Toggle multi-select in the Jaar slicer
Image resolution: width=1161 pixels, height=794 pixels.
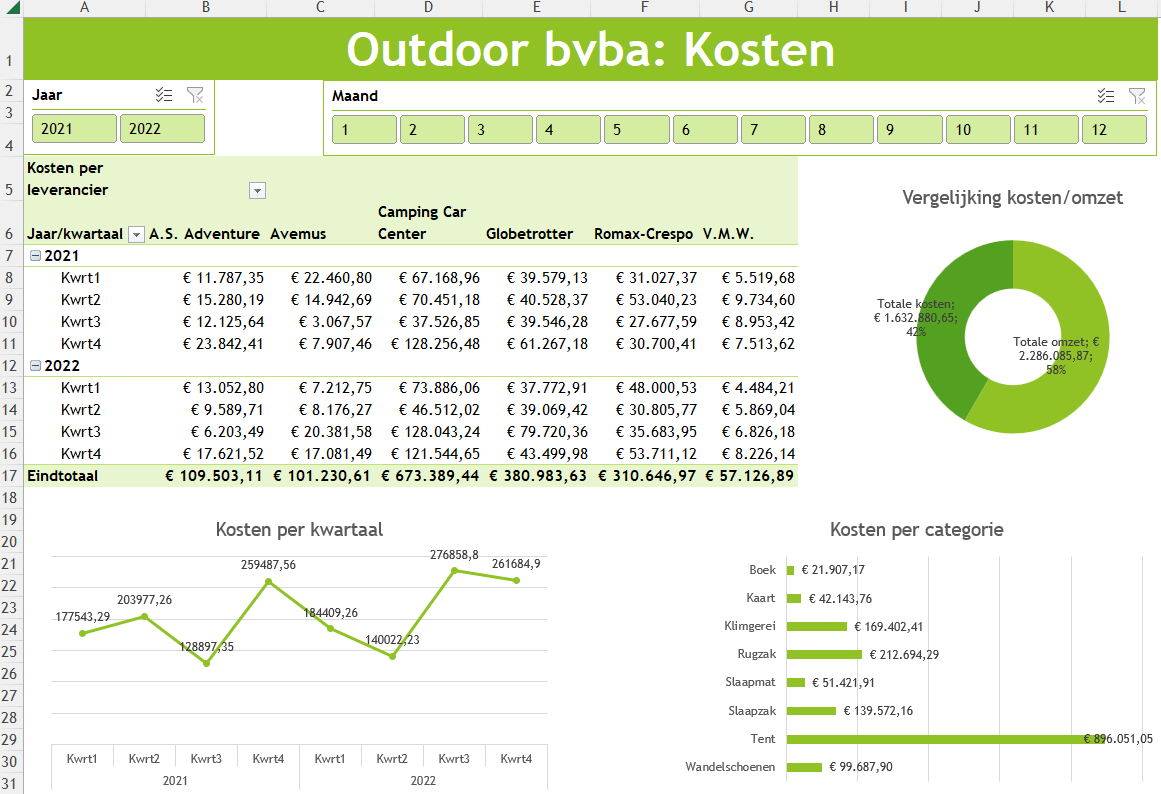coord(164,95)
